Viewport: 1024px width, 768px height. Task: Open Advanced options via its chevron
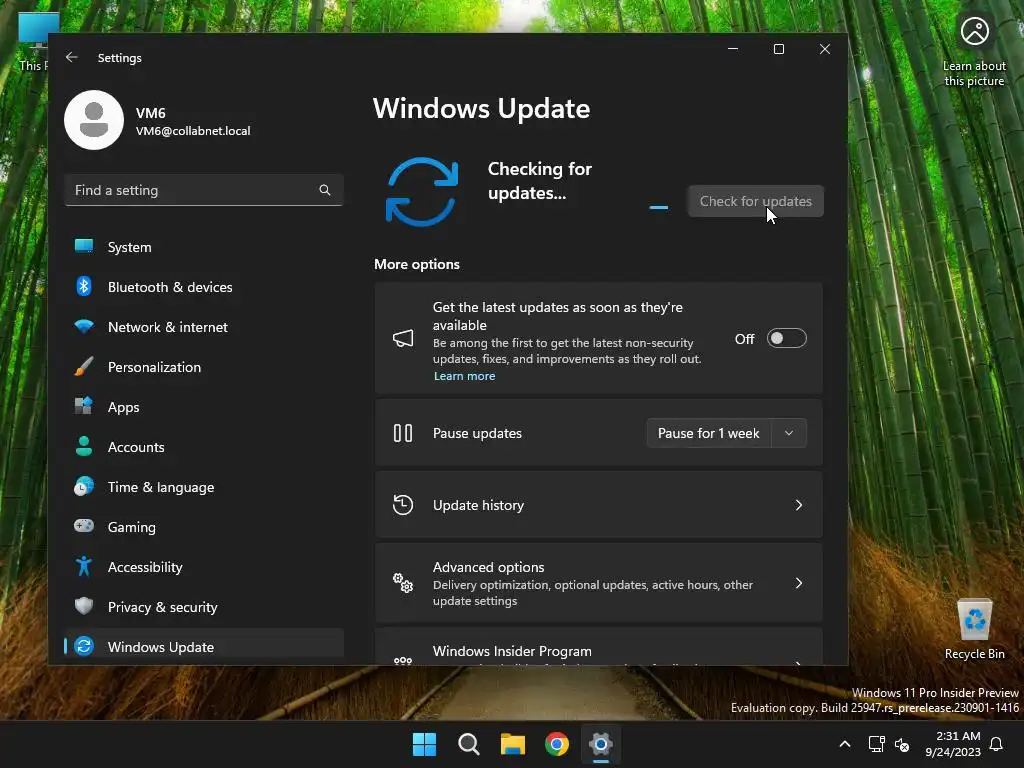[799, 583]
